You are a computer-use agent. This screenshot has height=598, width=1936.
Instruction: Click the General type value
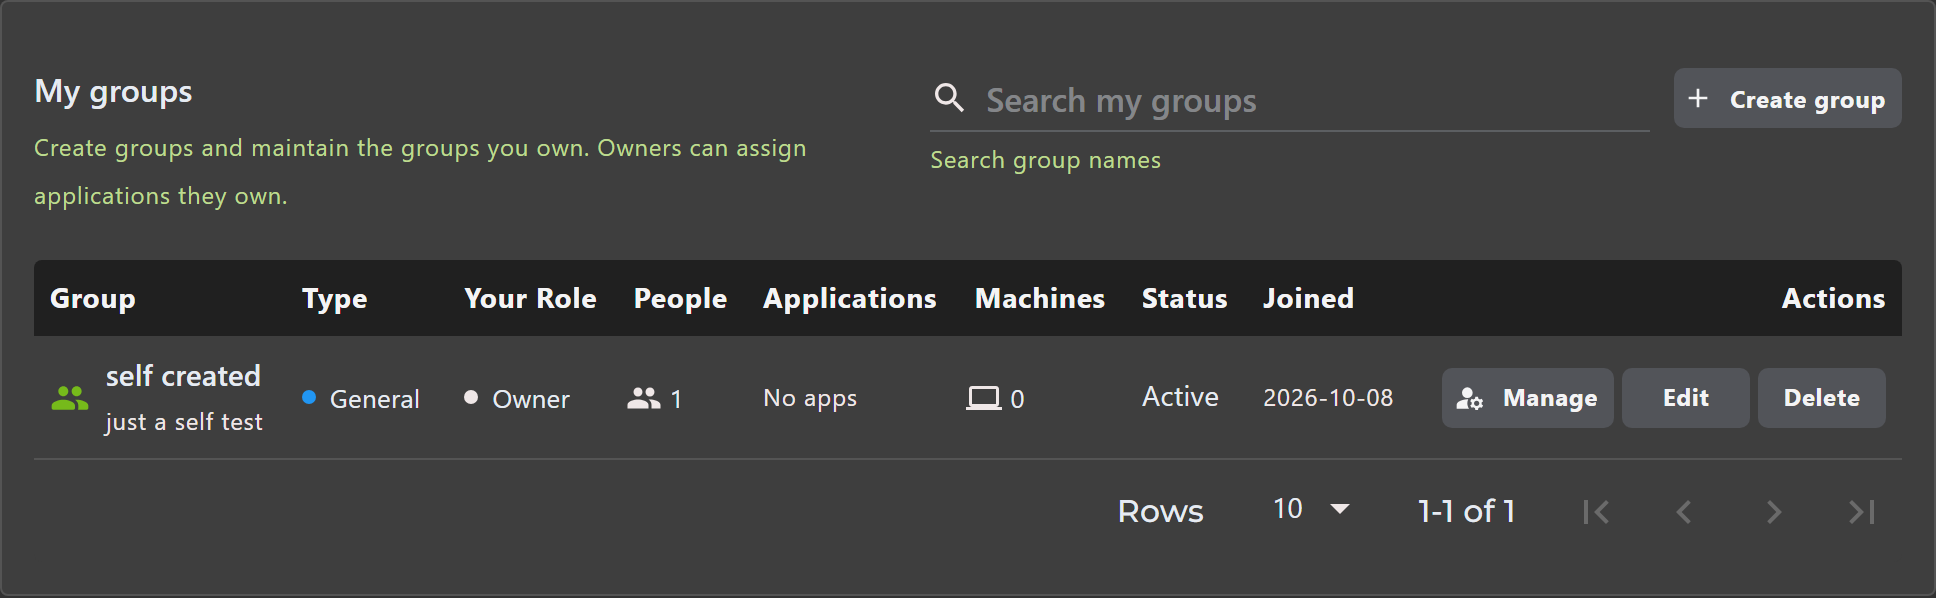click(375, 399)
